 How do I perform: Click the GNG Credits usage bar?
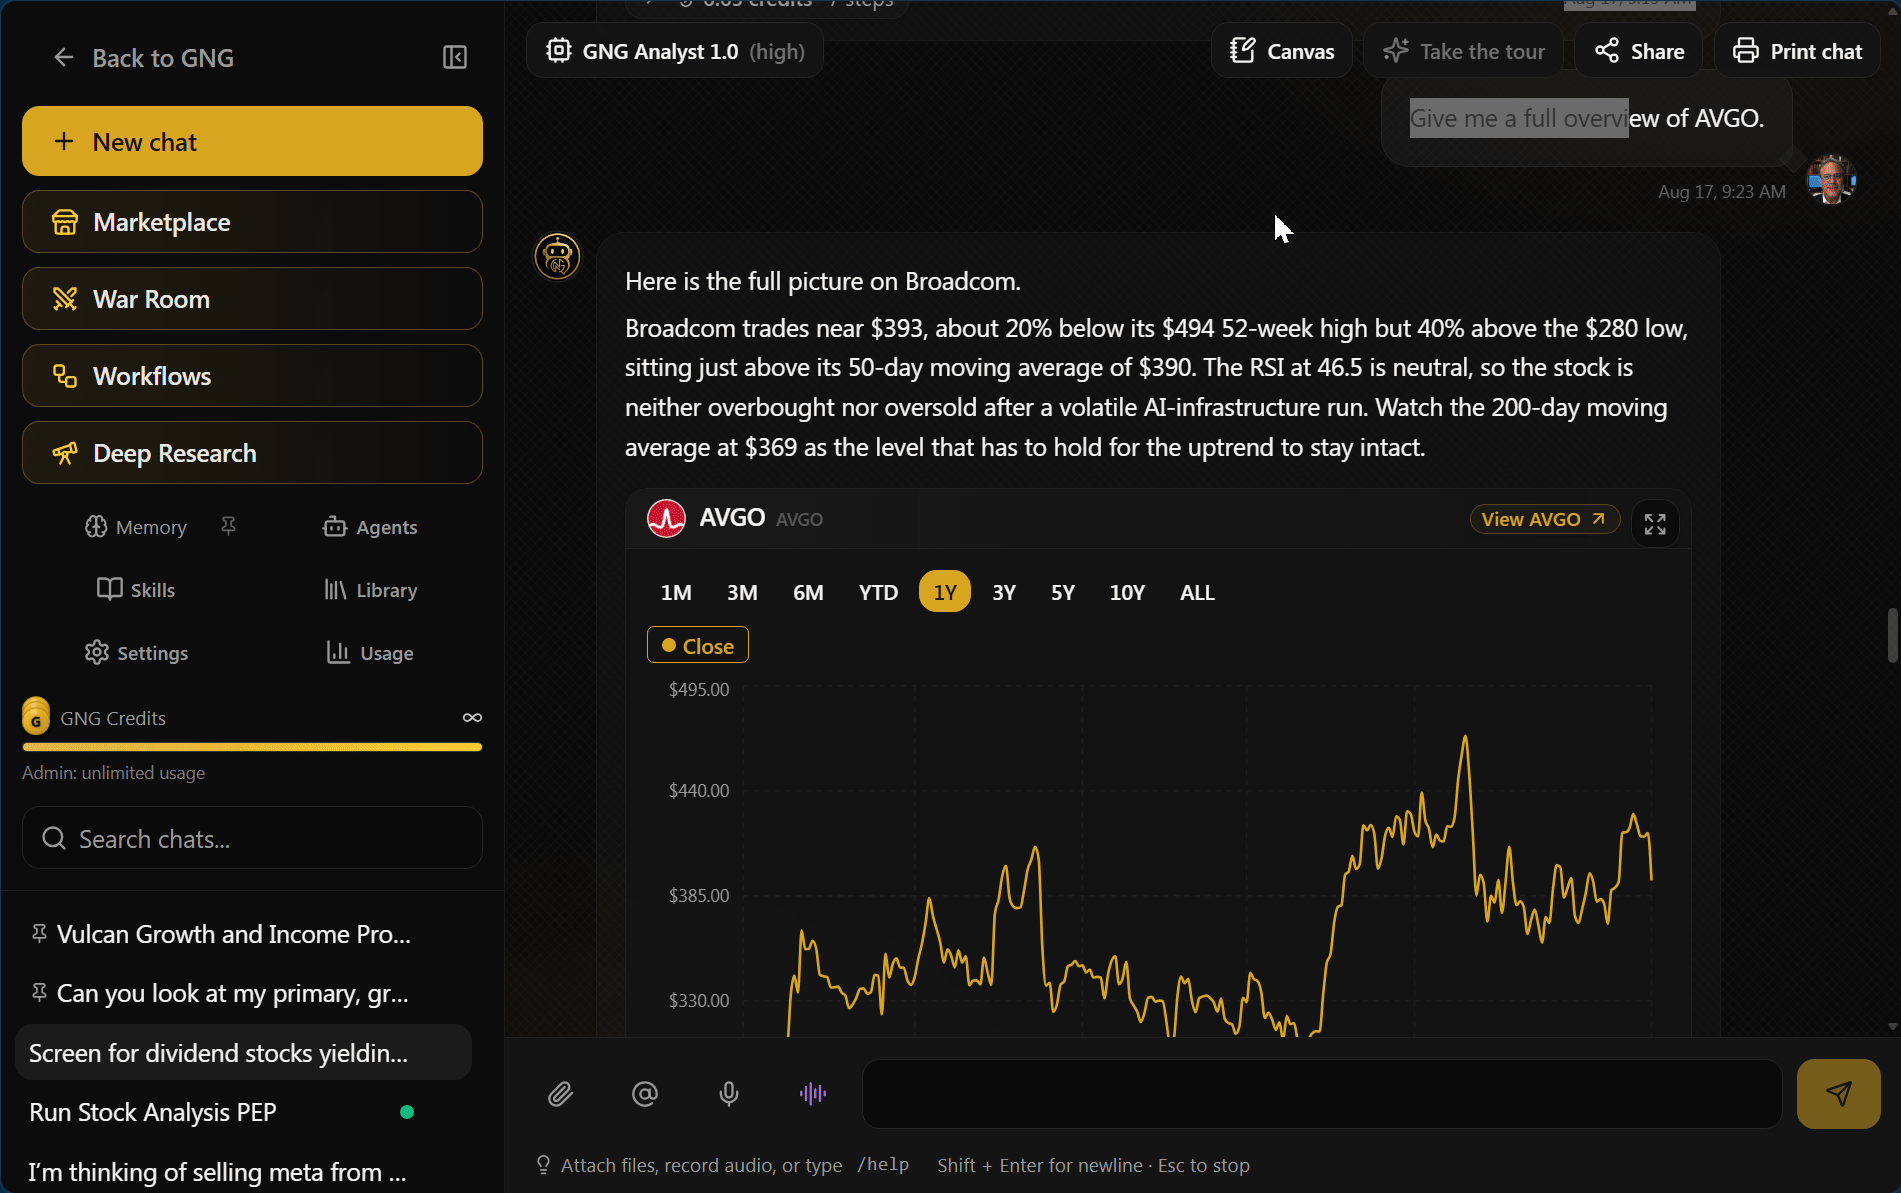click(x=252, y=747)
